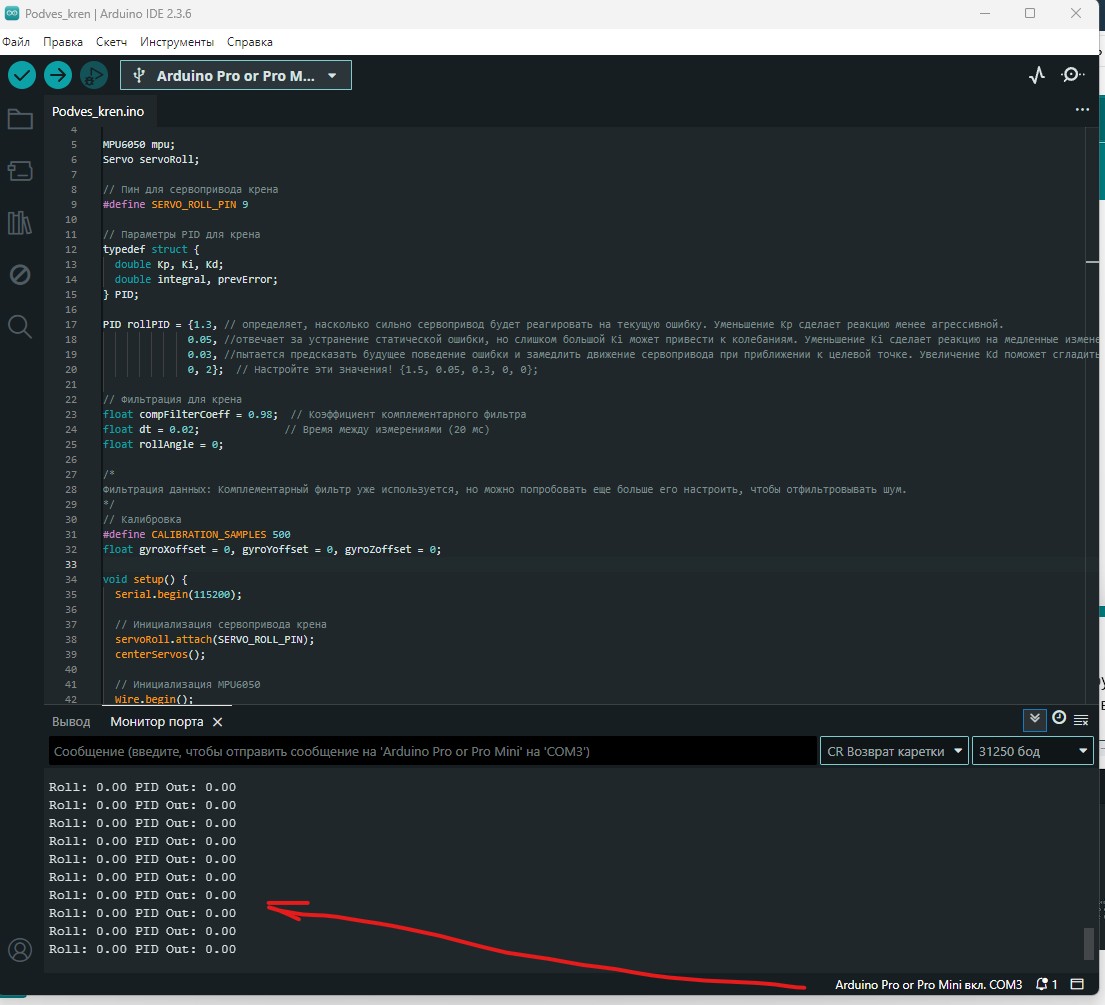1105x1005 pixels.
Task: Open the Sketchbook folder icon in sidebar
Action: [x=20, y=118]
